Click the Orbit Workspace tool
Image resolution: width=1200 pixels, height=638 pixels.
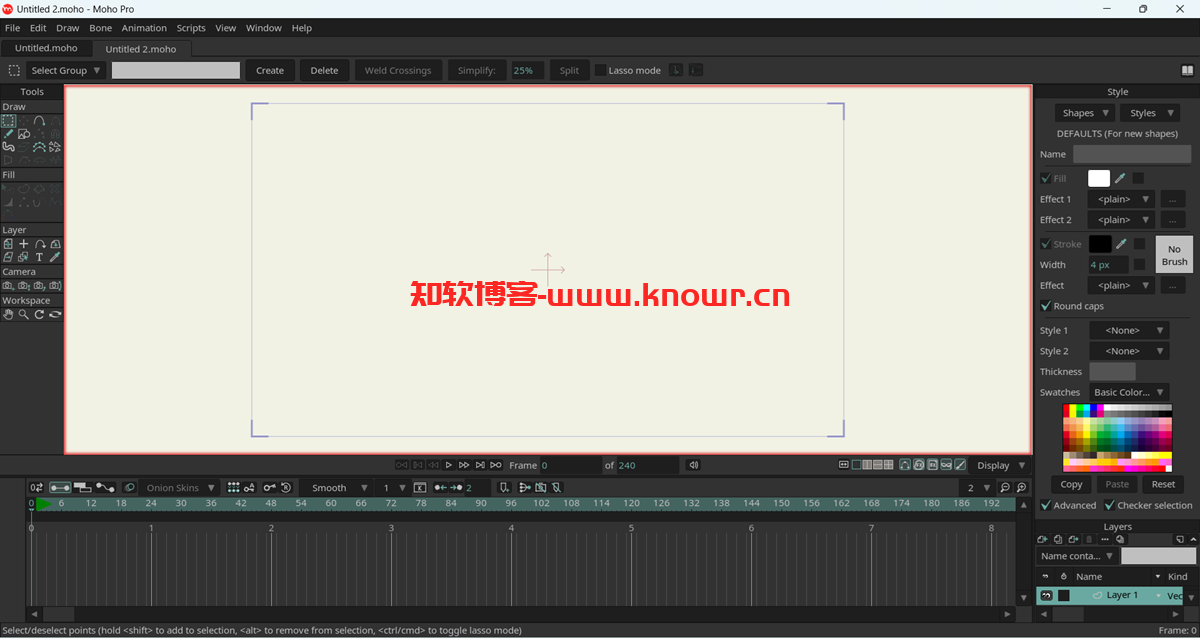tap(55, 314)
